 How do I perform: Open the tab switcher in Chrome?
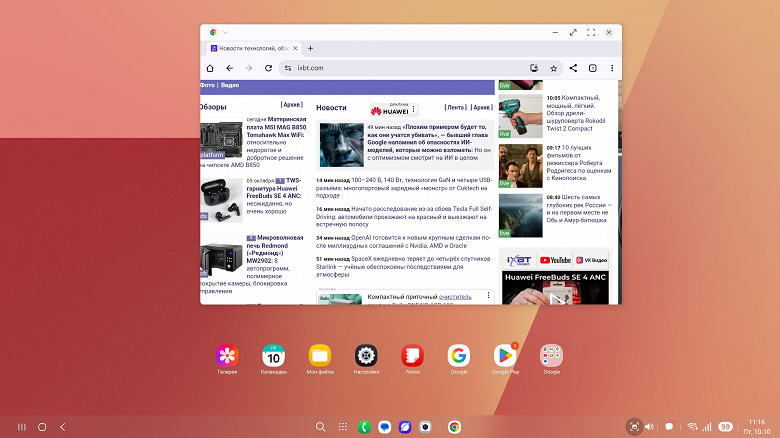[592, 68]
